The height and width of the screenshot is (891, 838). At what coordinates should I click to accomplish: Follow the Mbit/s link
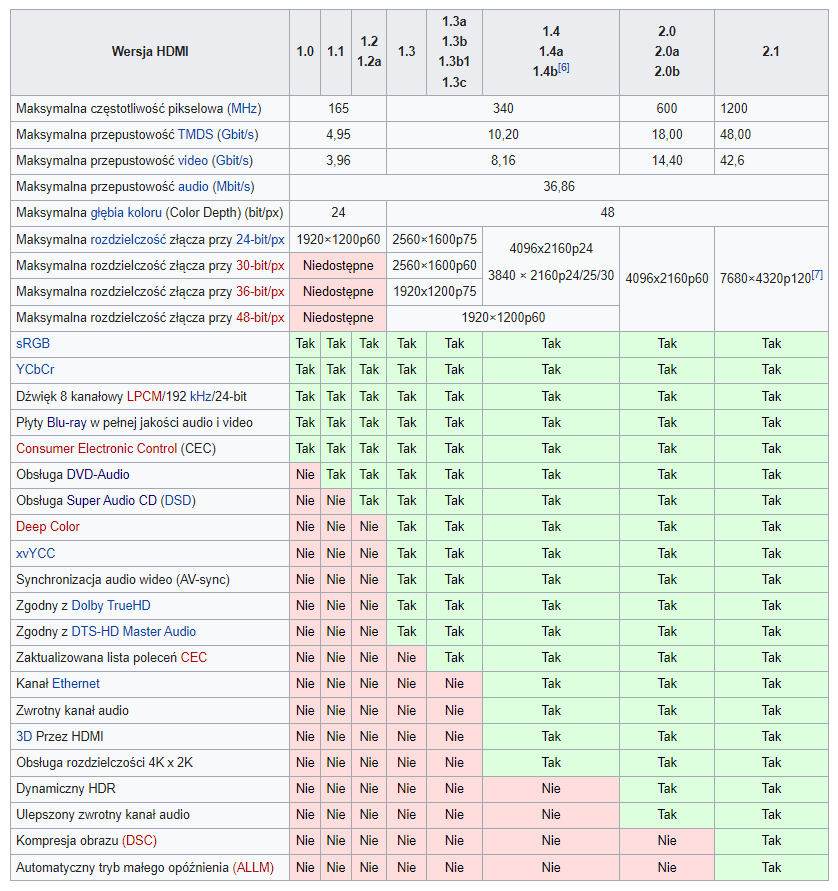(234, 187)
